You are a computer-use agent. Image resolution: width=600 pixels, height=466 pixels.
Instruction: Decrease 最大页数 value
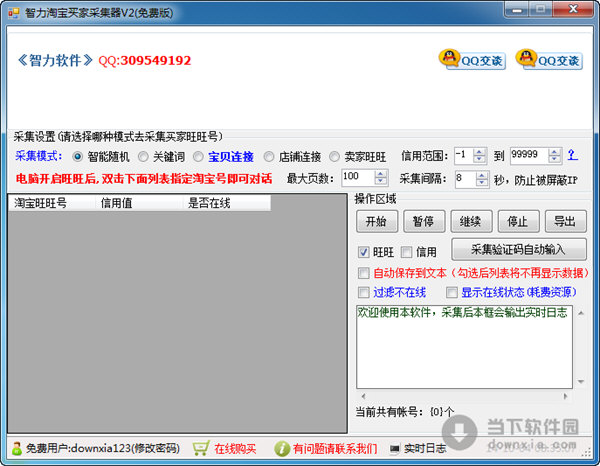[380, 181]
